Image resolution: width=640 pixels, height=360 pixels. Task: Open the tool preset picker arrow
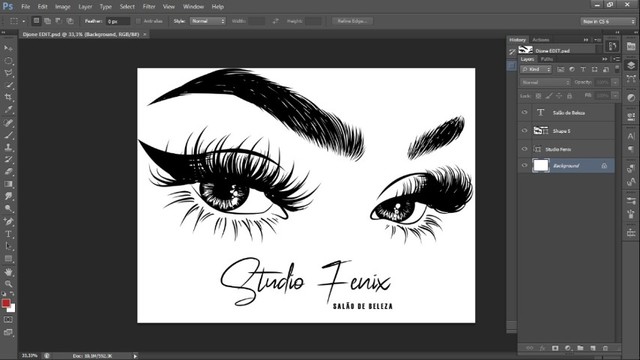point(24,21)
